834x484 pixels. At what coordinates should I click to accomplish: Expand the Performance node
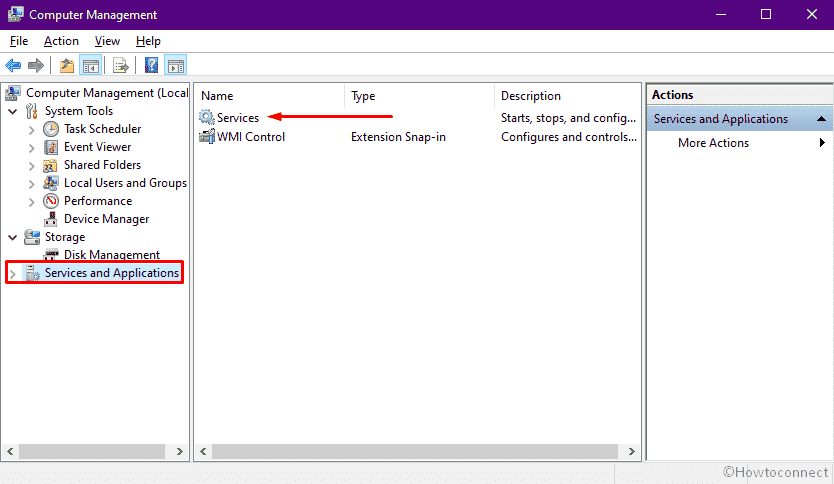coord(31,202)
